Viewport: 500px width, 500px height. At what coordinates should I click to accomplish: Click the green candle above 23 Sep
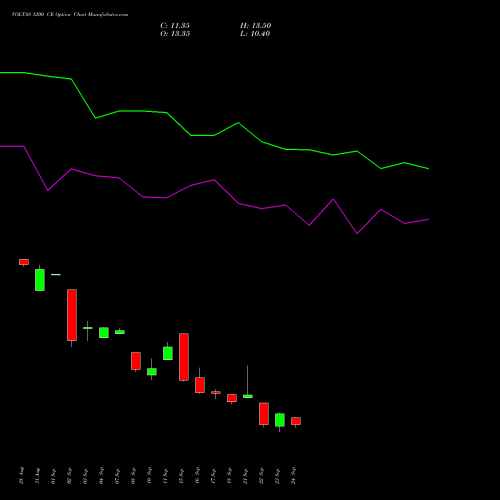280,420
